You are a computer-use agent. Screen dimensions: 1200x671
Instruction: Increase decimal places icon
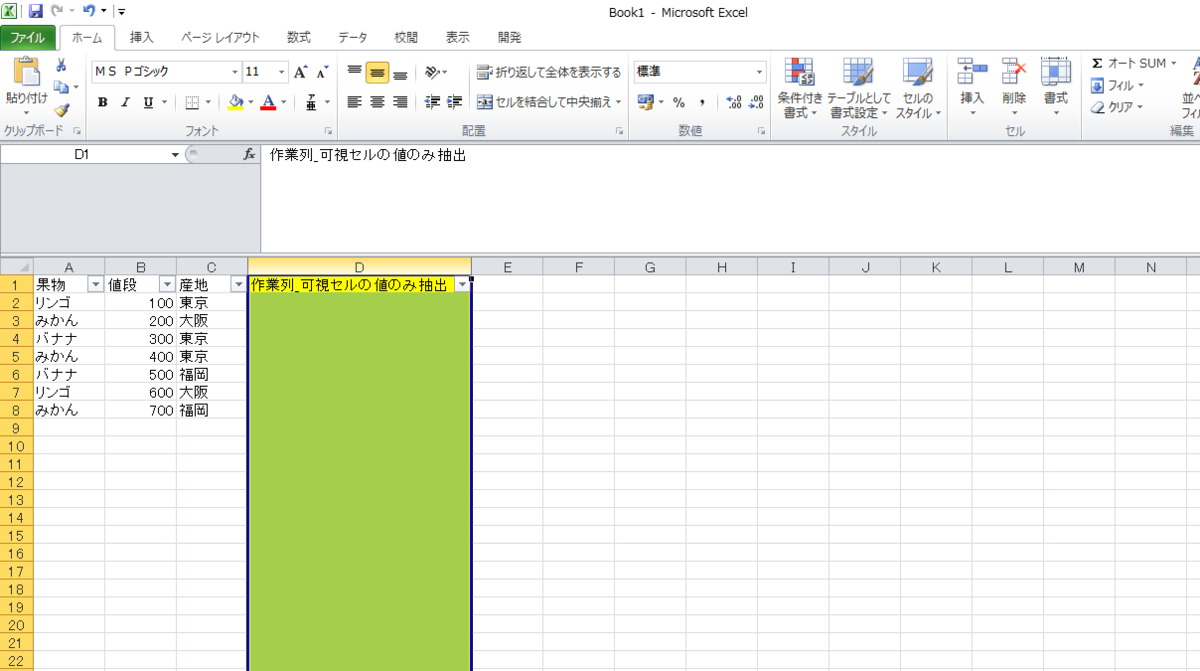click(x=733, y=102)
